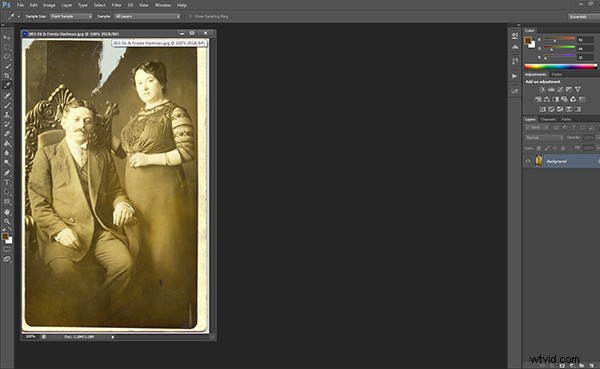Open the Histogram collapsed panel icon

[515, 47]
